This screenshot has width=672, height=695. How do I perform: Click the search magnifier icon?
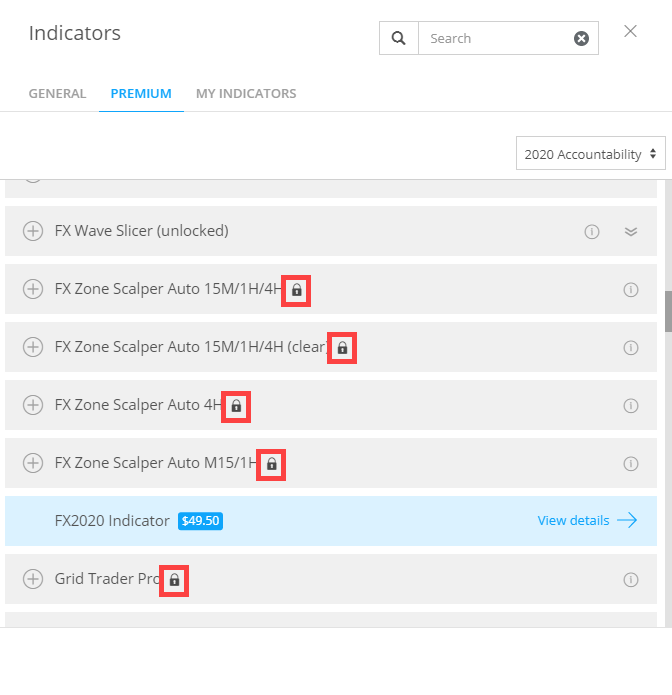point(399,38)
